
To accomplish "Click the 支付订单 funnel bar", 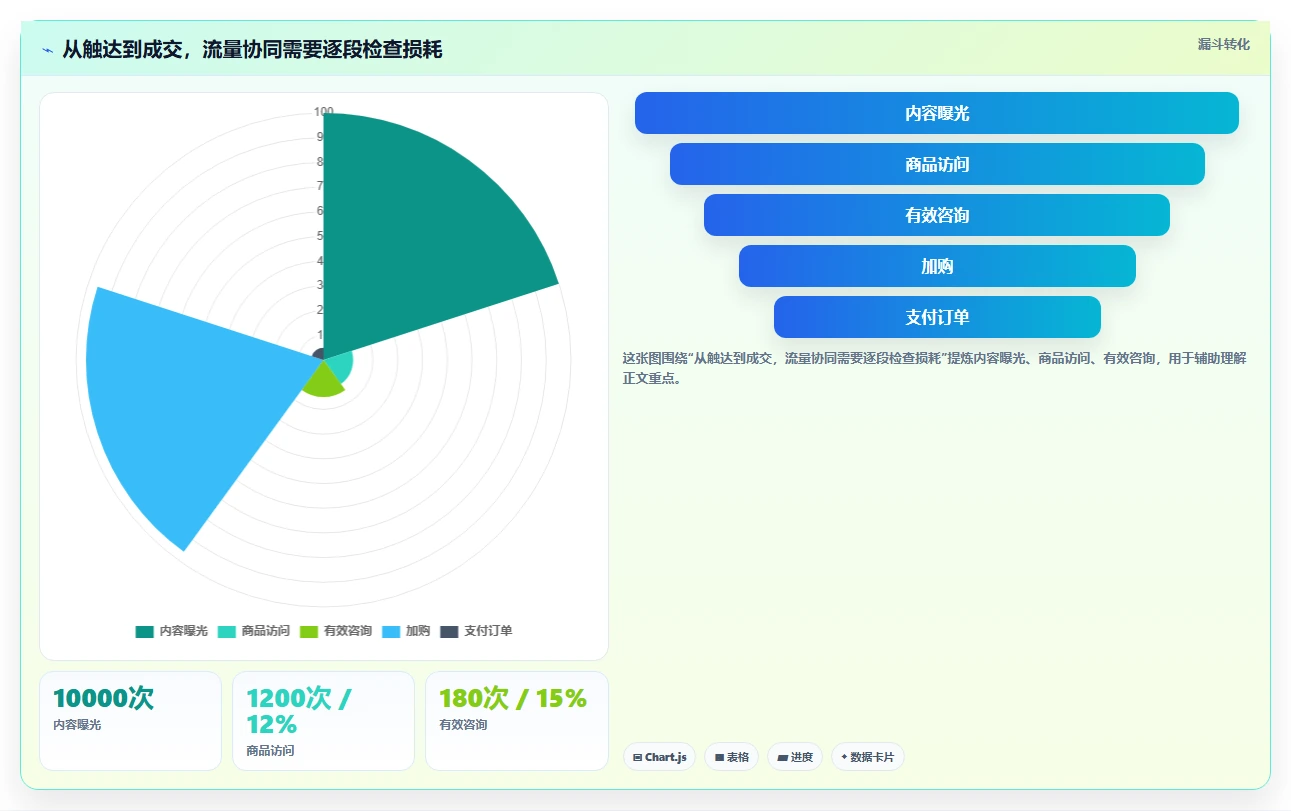I will coord(937,317).
